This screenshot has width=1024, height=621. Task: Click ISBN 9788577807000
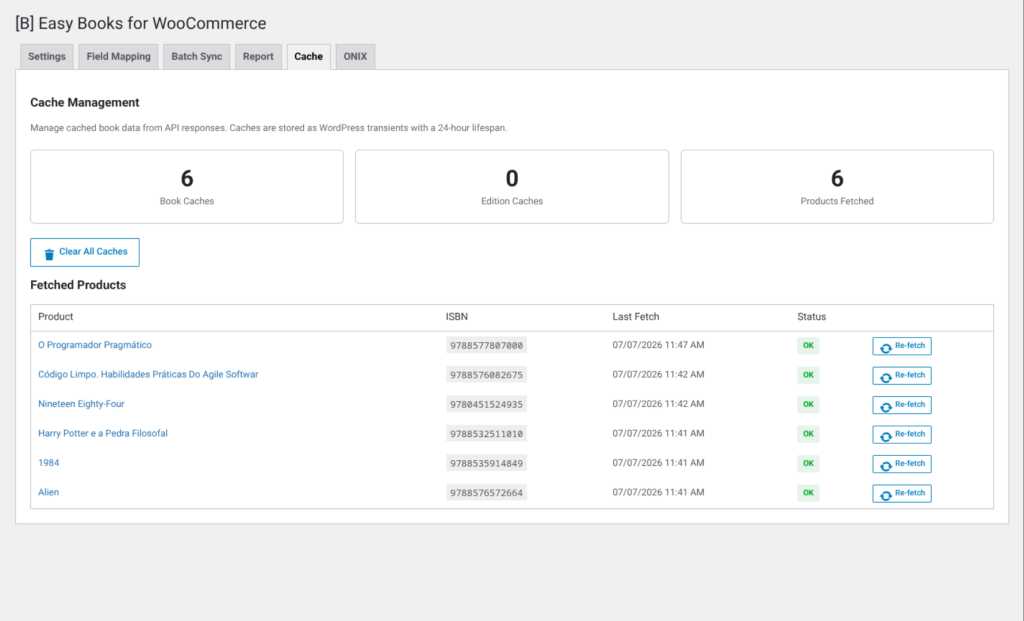pyautogui.click(x=487, y=345)
